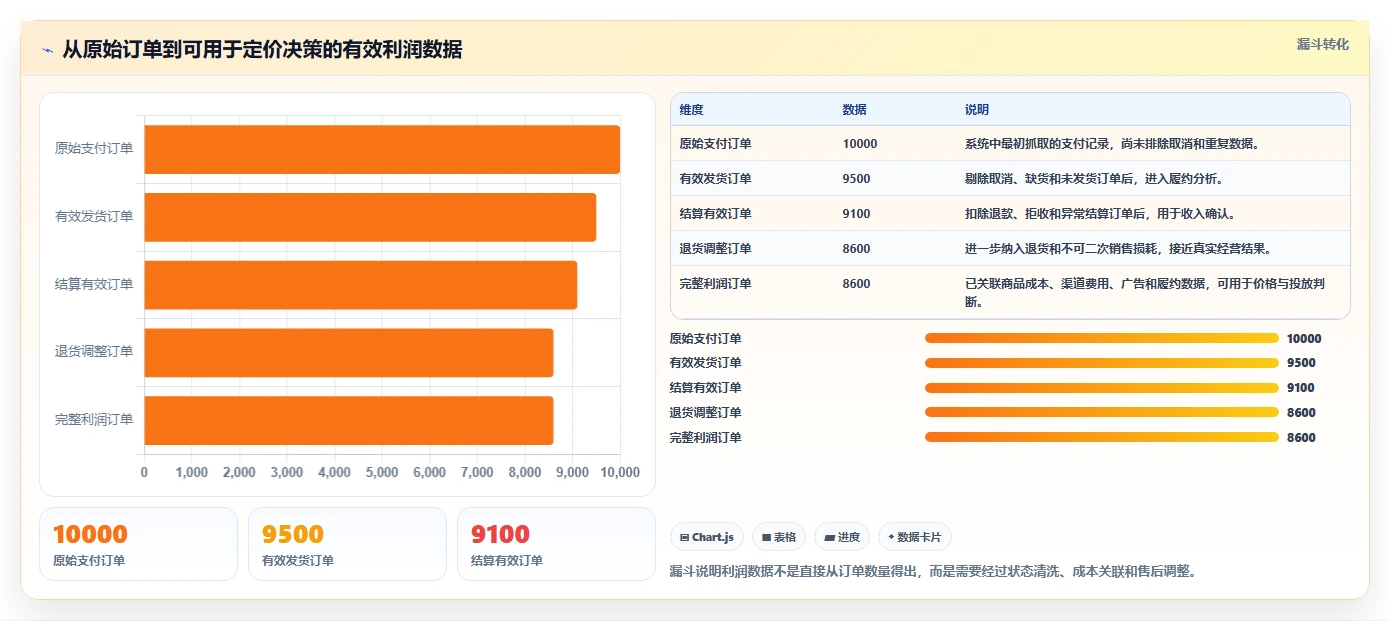Click the footer note starting 漏斗说明利润数据
The width and height of the screenshot is (1390, 621).
[x=933, y=572]
